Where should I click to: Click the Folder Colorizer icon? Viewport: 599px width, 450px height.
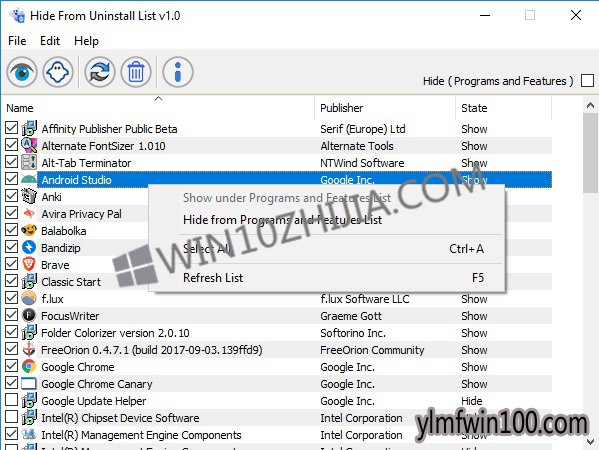(29, 332)
